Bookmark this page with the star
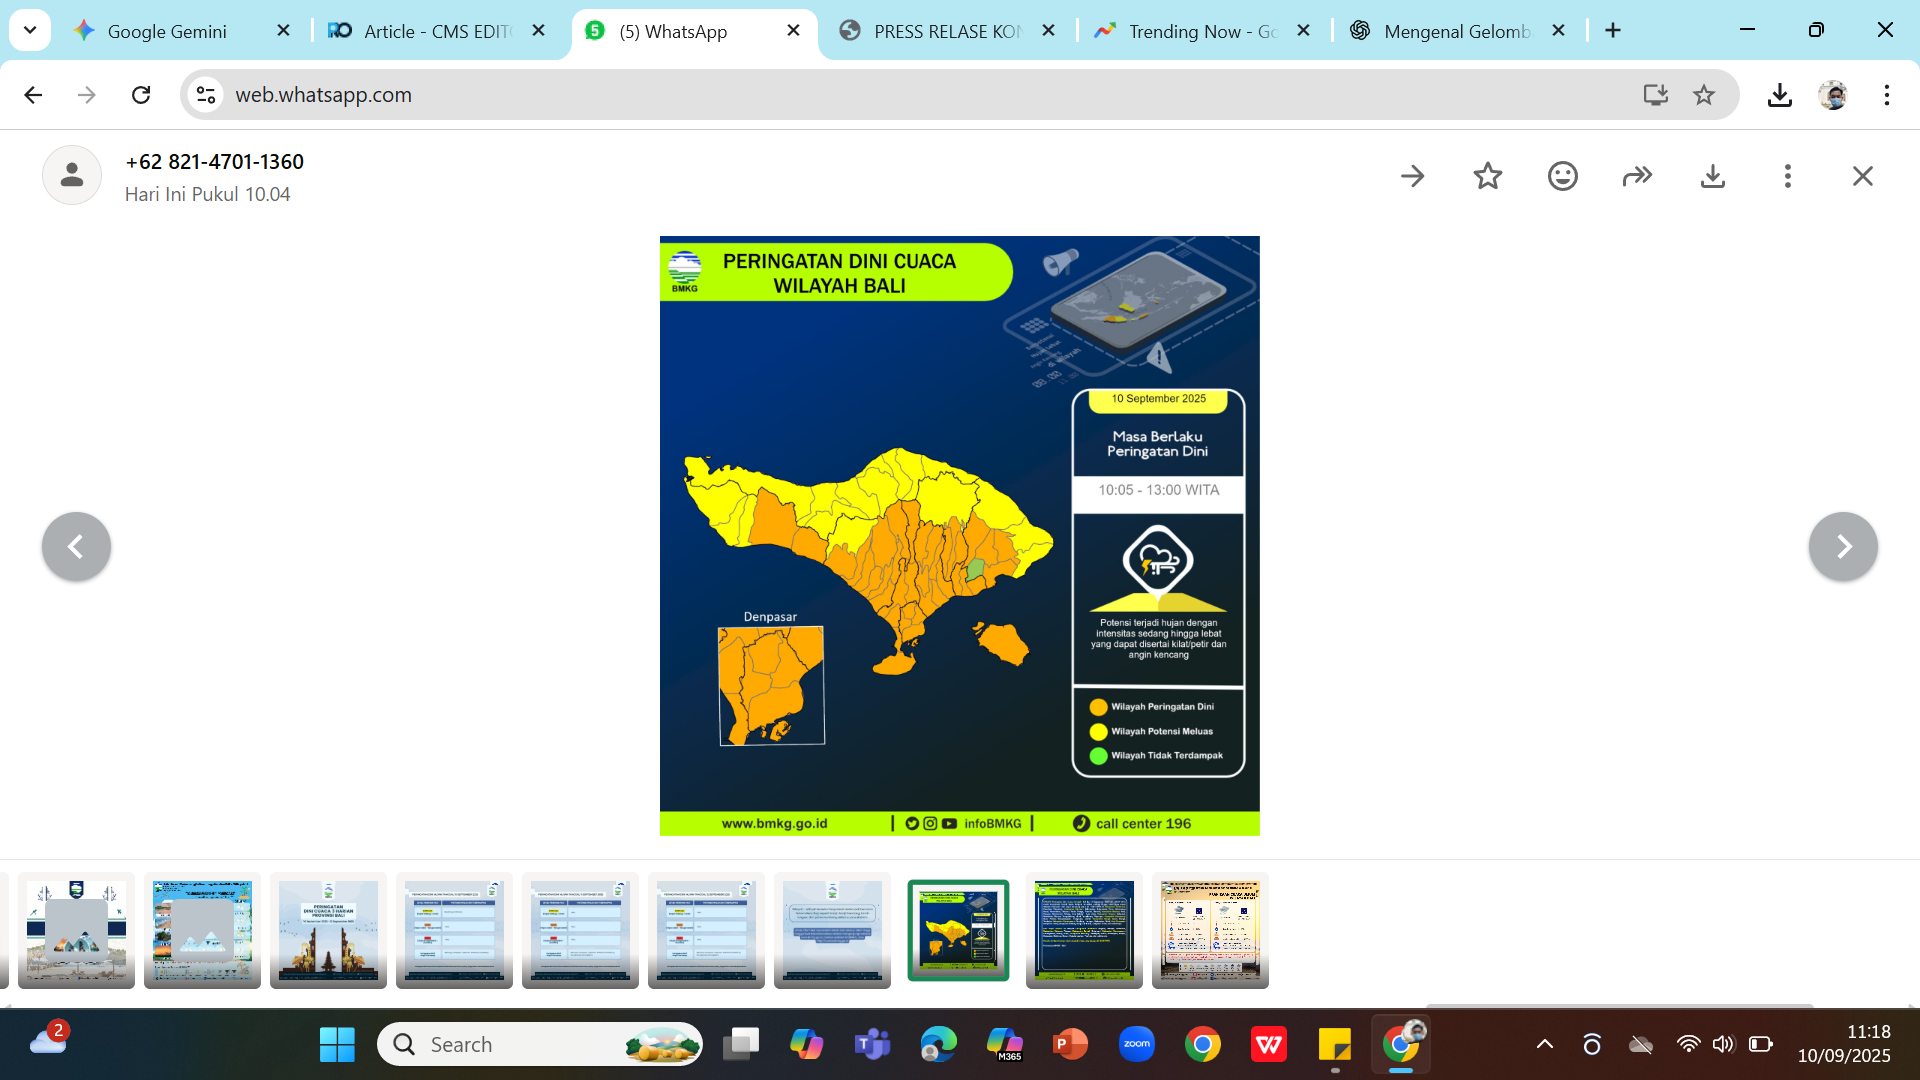1920x1080 pixels. 1704,95
